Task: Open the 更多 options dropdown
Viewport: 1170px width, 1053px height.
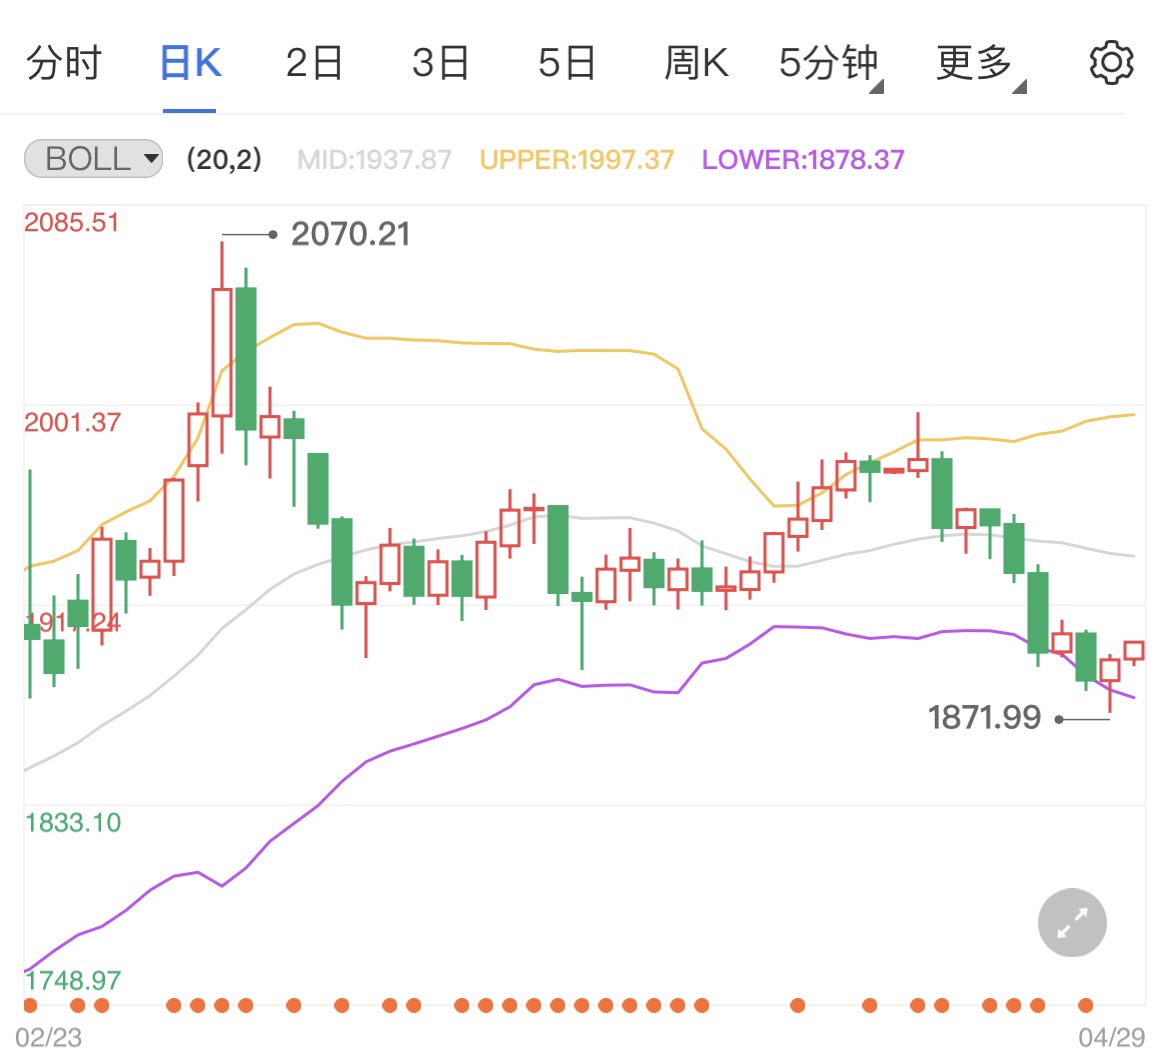Action: (980, 64)
